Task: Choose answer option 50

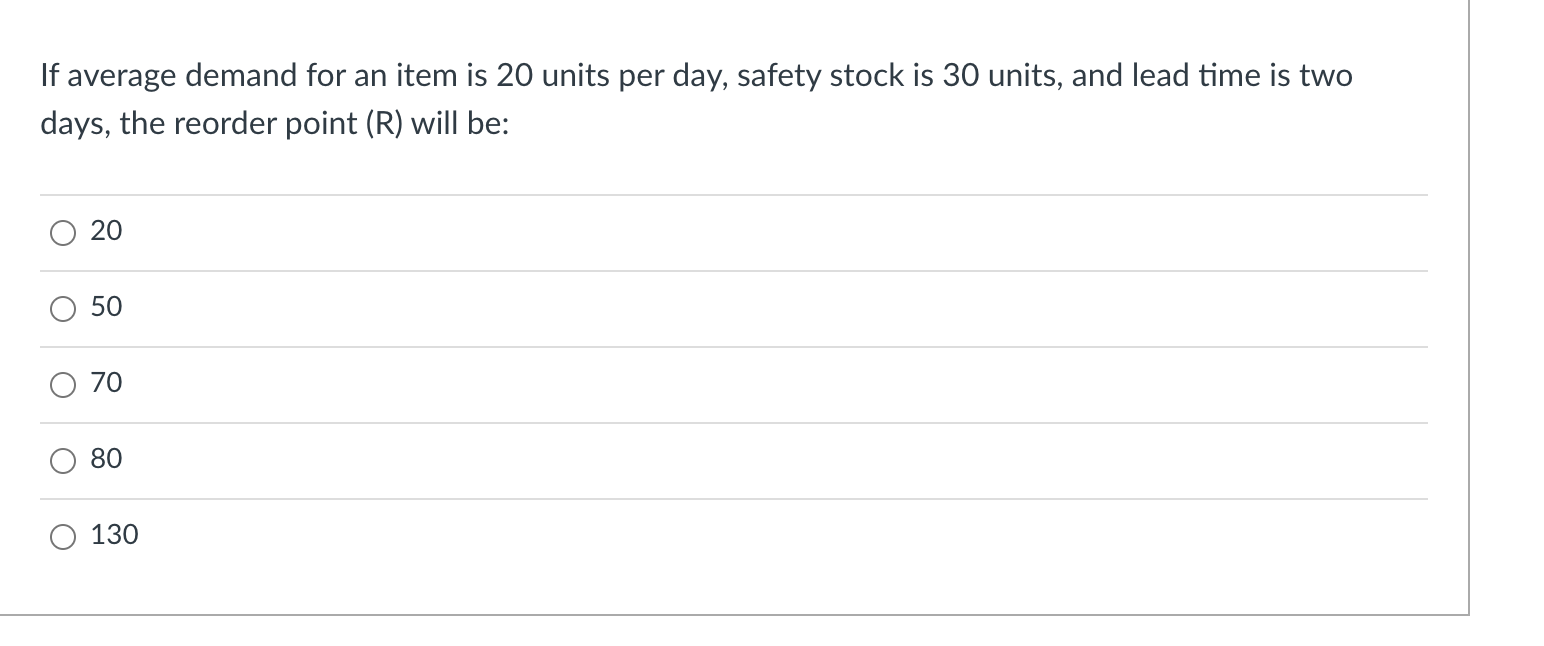Action: pos(106,308)
